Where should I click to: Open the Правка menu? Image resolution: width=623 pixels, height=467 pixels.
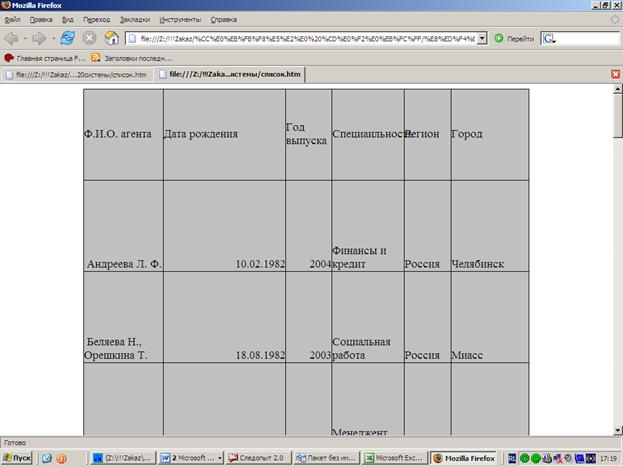click(41, 19)
